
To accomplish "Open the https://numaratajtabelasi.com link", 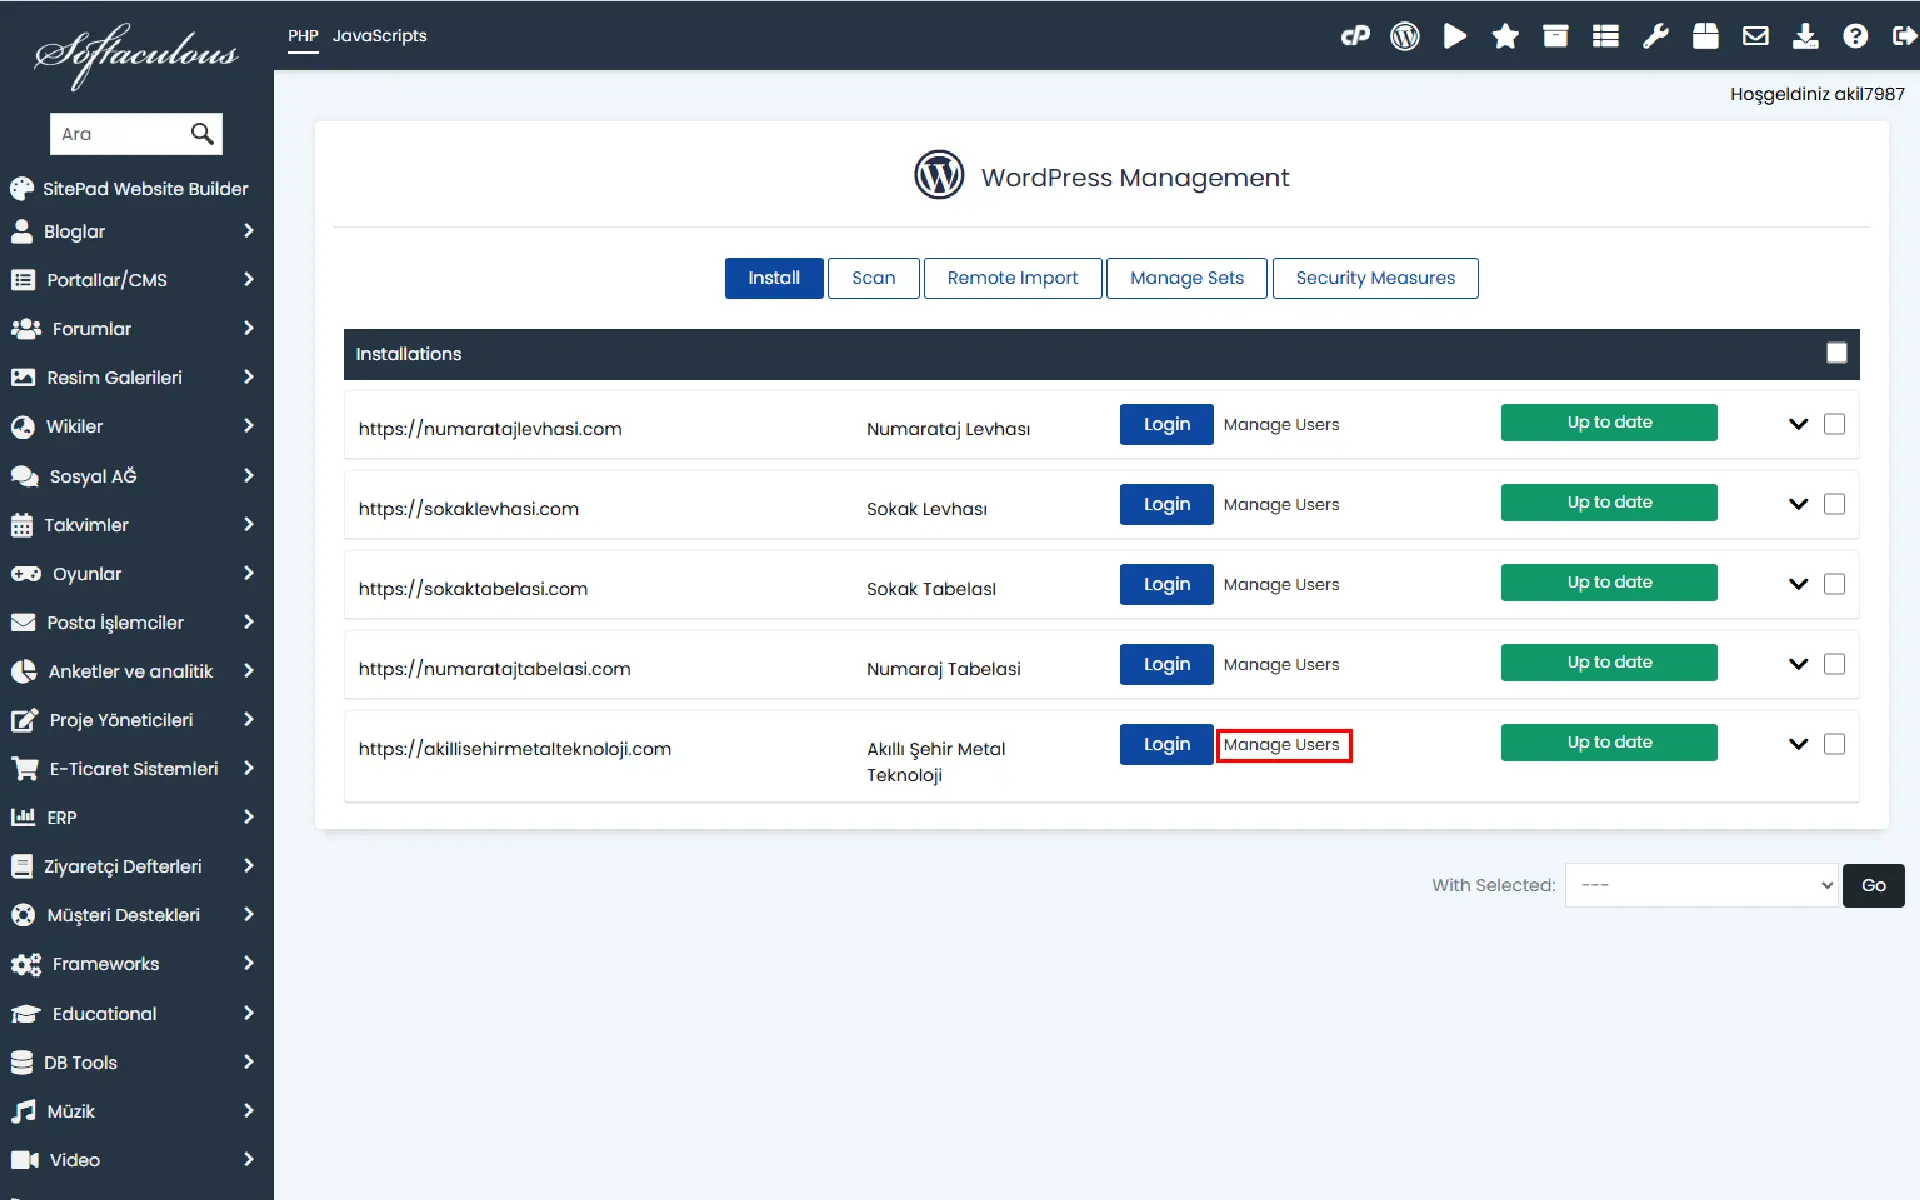I will (x=494, y=668).
